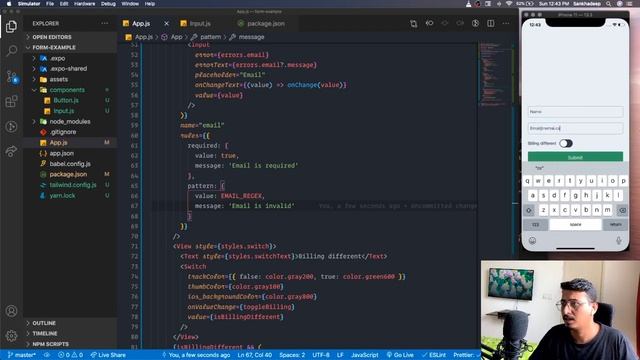Expand the OPEN EDITORS section
This screenshot has height=360, width=640.
70,37
